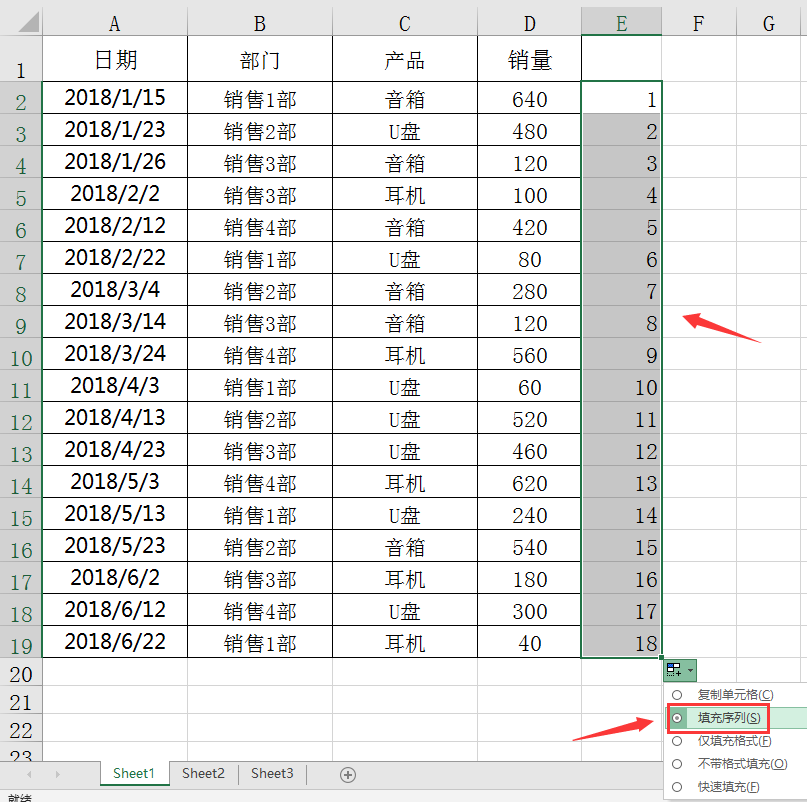Screen dimensions: 807x802
Task: Click the previous sheet navigation arrow
Action: 29,774
